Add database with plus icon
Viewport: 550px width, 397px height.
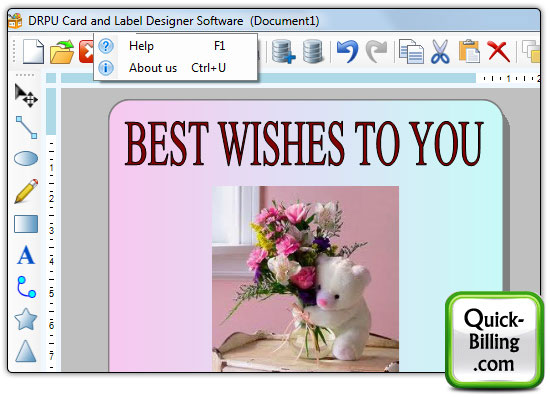pos(283,52)
